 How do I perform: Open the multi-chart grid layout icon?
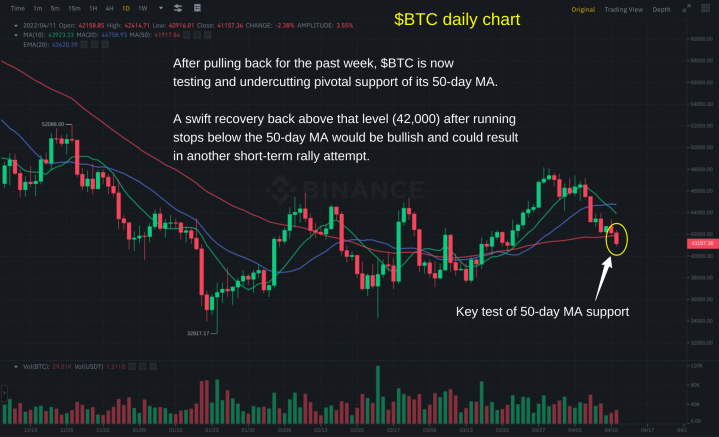tap(706, 8)
